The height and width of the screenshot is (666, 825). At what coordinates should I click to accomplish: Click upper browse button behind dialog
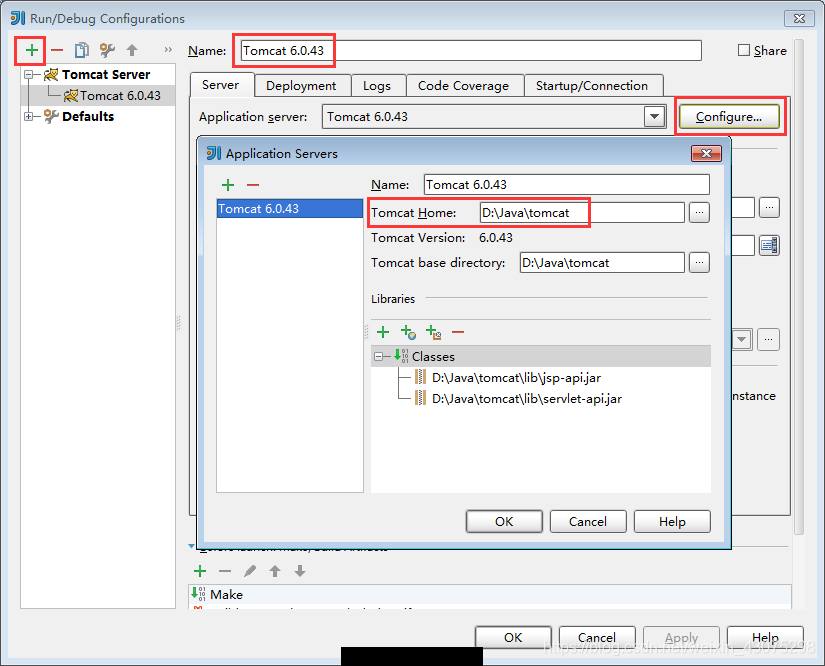769,207
